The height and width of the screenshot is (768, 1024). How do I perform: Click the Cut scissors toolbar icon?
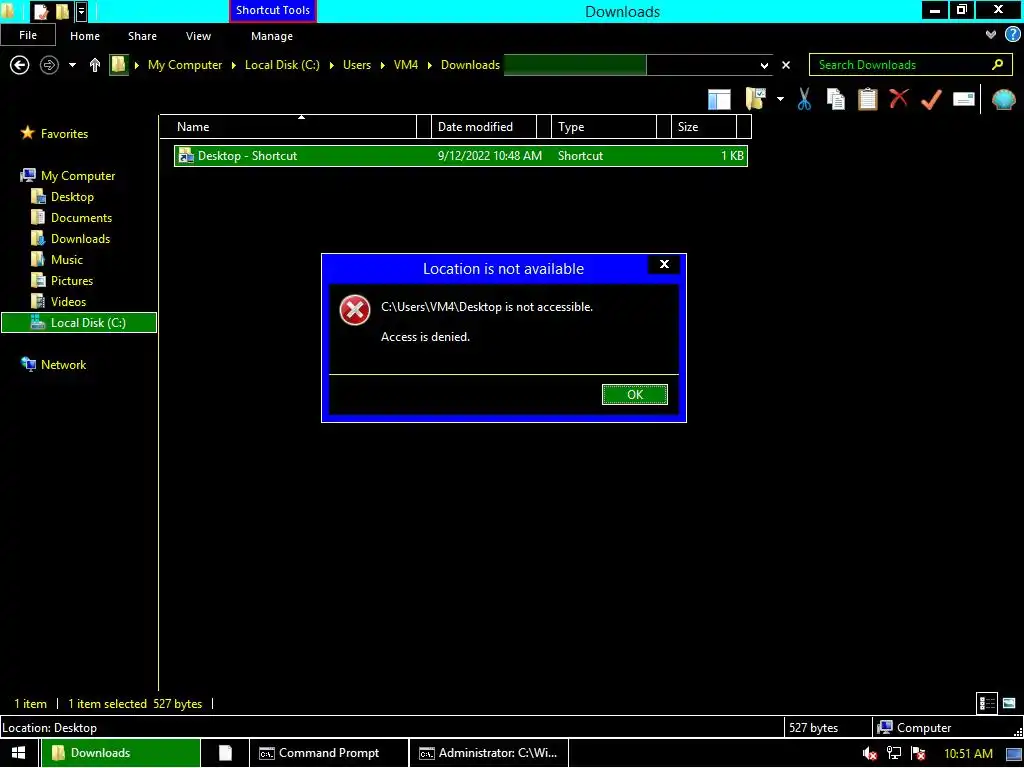tap(804, 99)
